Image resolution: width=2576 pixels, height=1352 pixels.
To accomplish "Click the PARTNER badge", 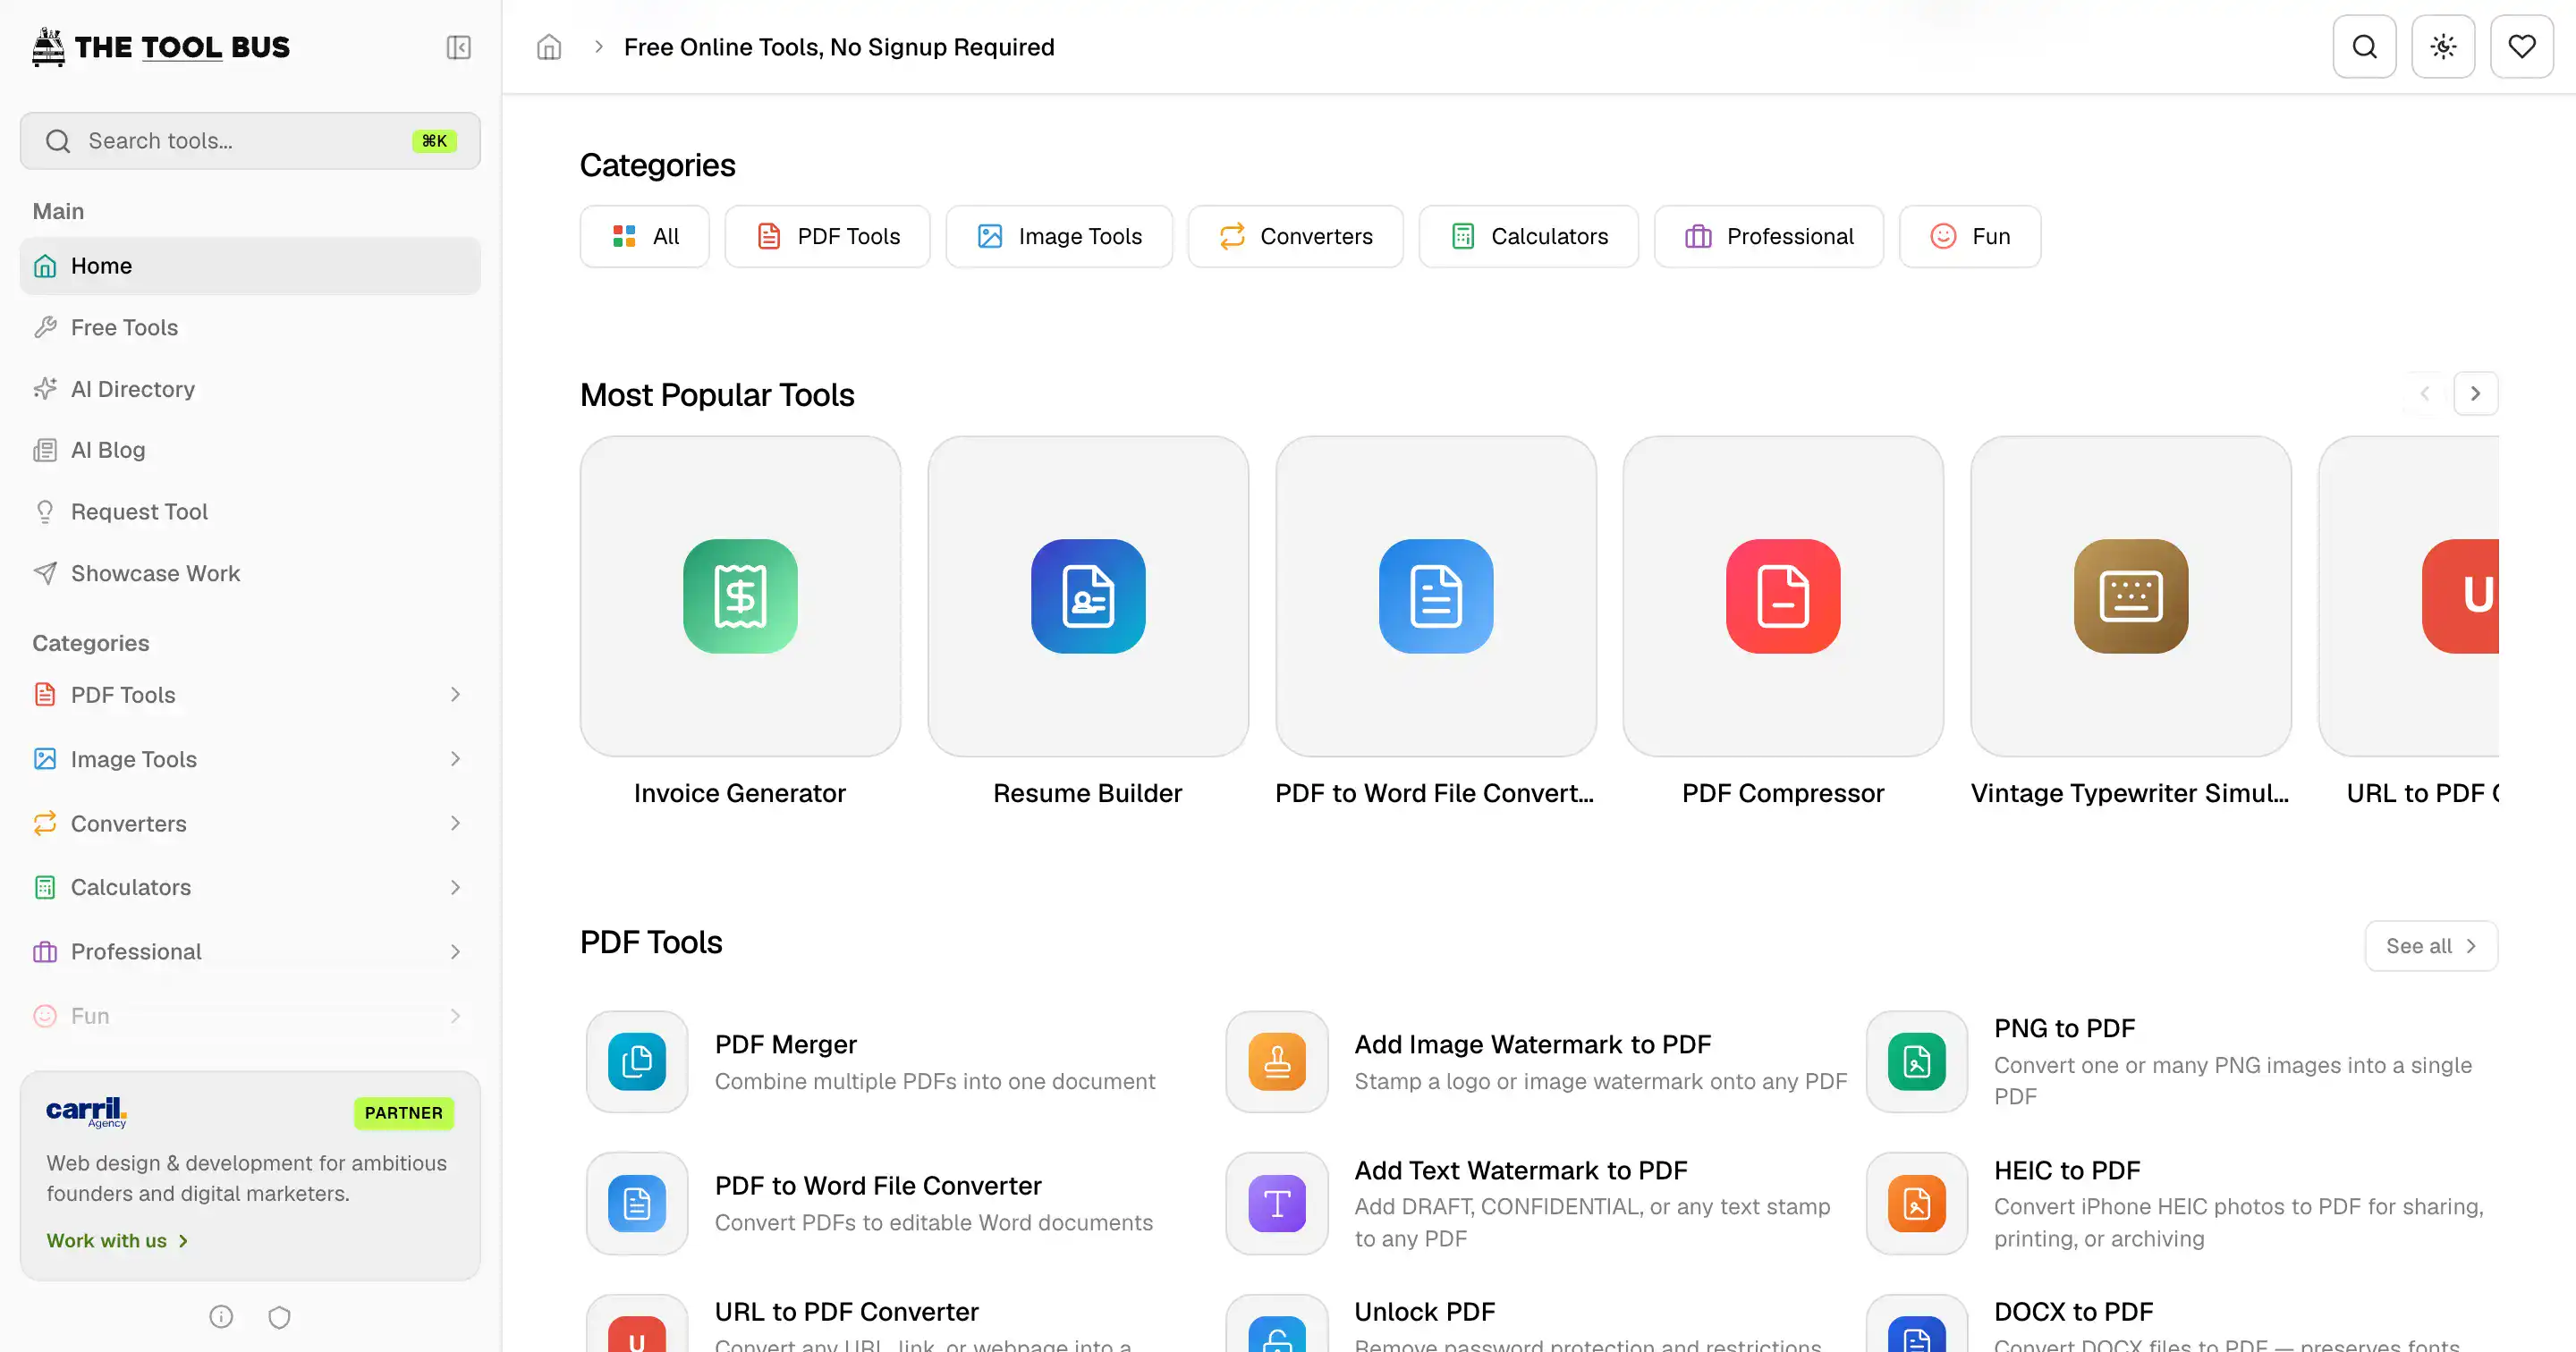I will (x=404, y=1113).
